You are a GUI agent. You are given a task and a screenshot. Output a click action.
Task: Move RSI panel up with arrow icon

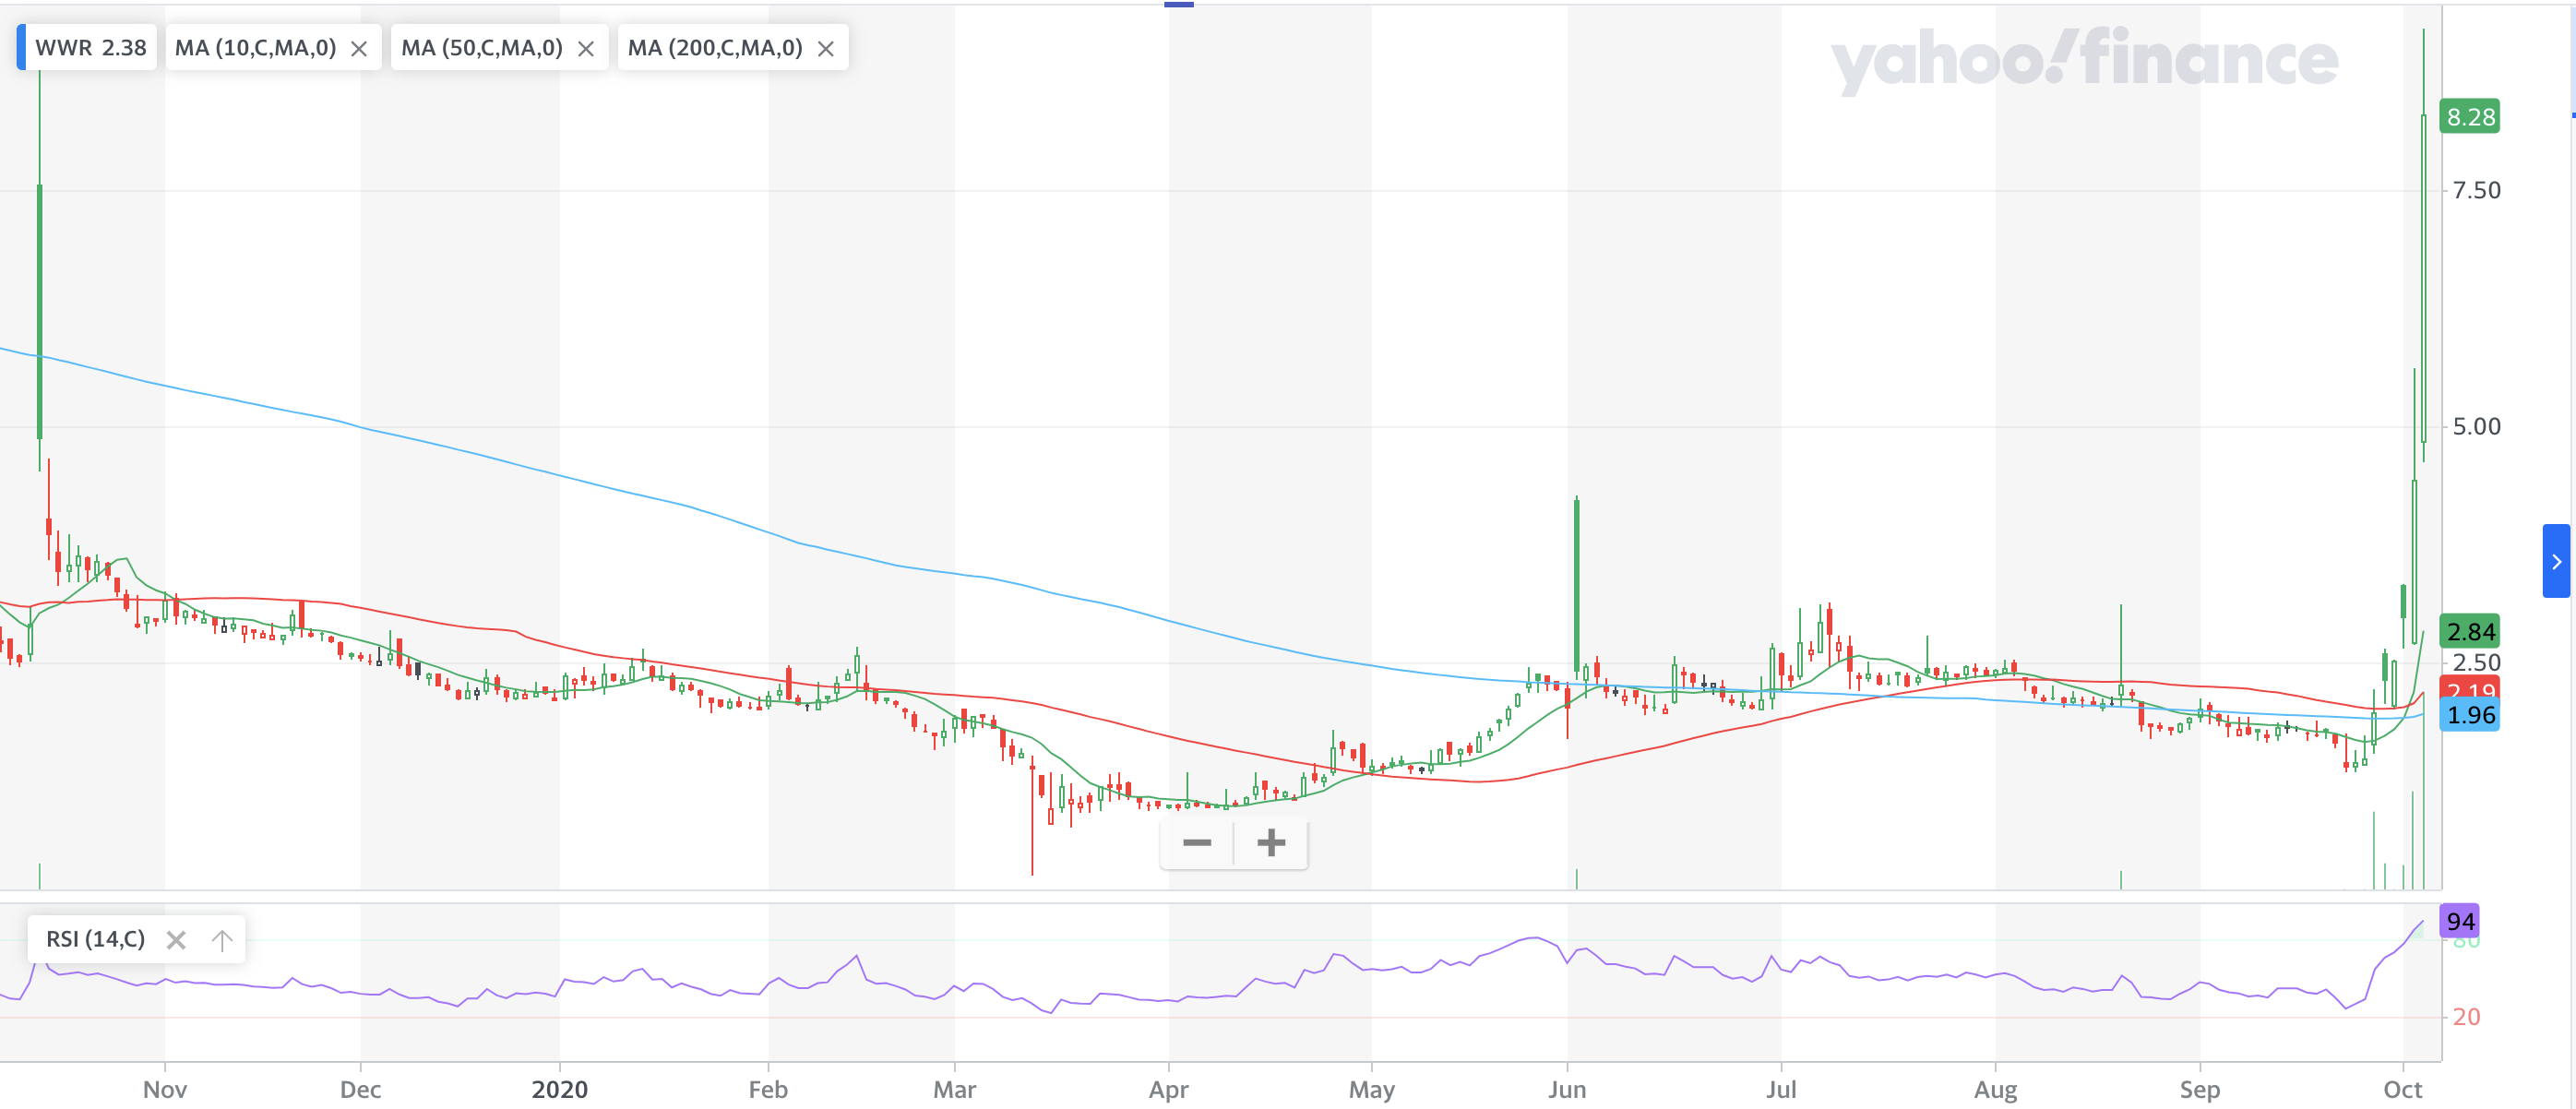tap(222, 939)
